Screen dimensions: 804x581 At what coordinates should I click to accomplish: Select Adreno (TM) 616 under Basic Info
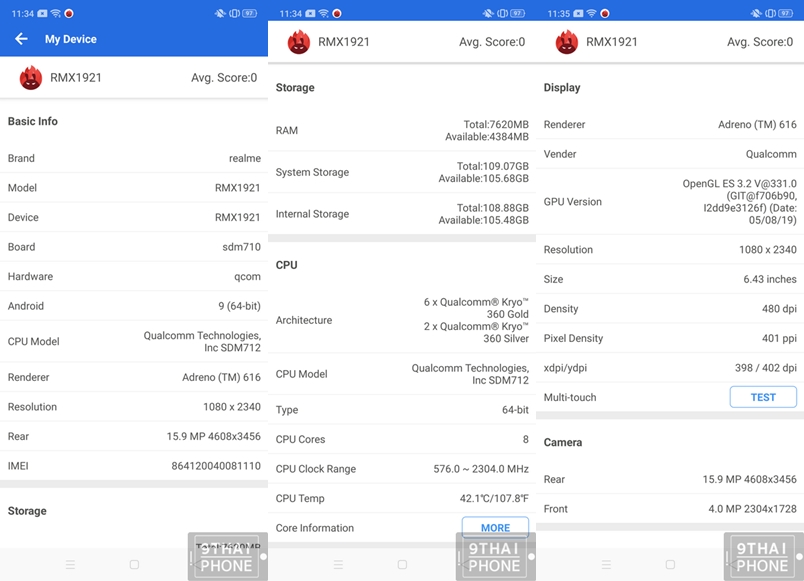point(222,377)
